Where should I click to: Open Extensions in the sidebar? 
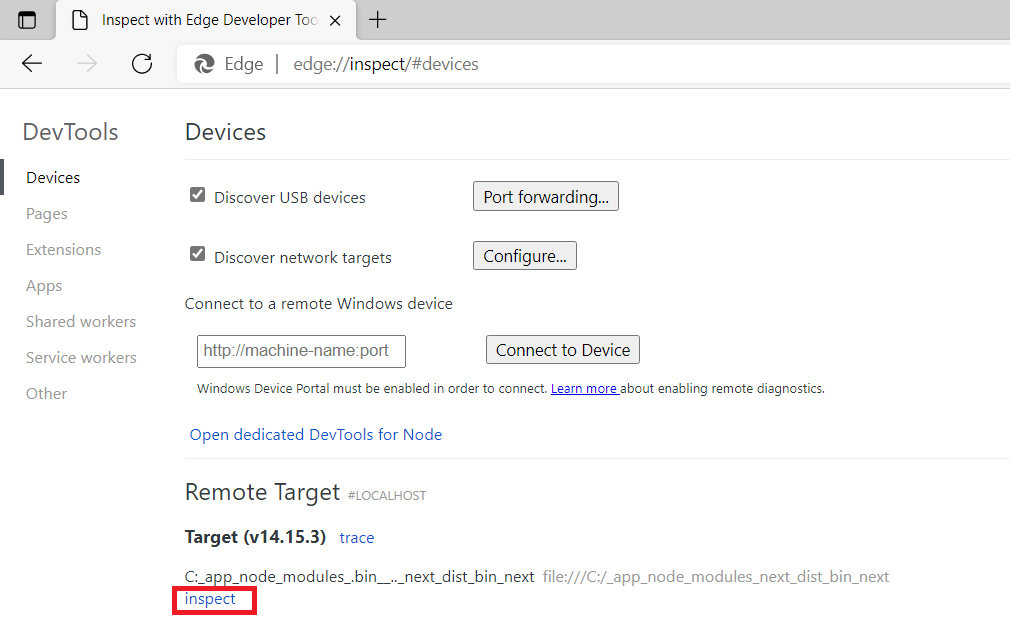point(63,249)
